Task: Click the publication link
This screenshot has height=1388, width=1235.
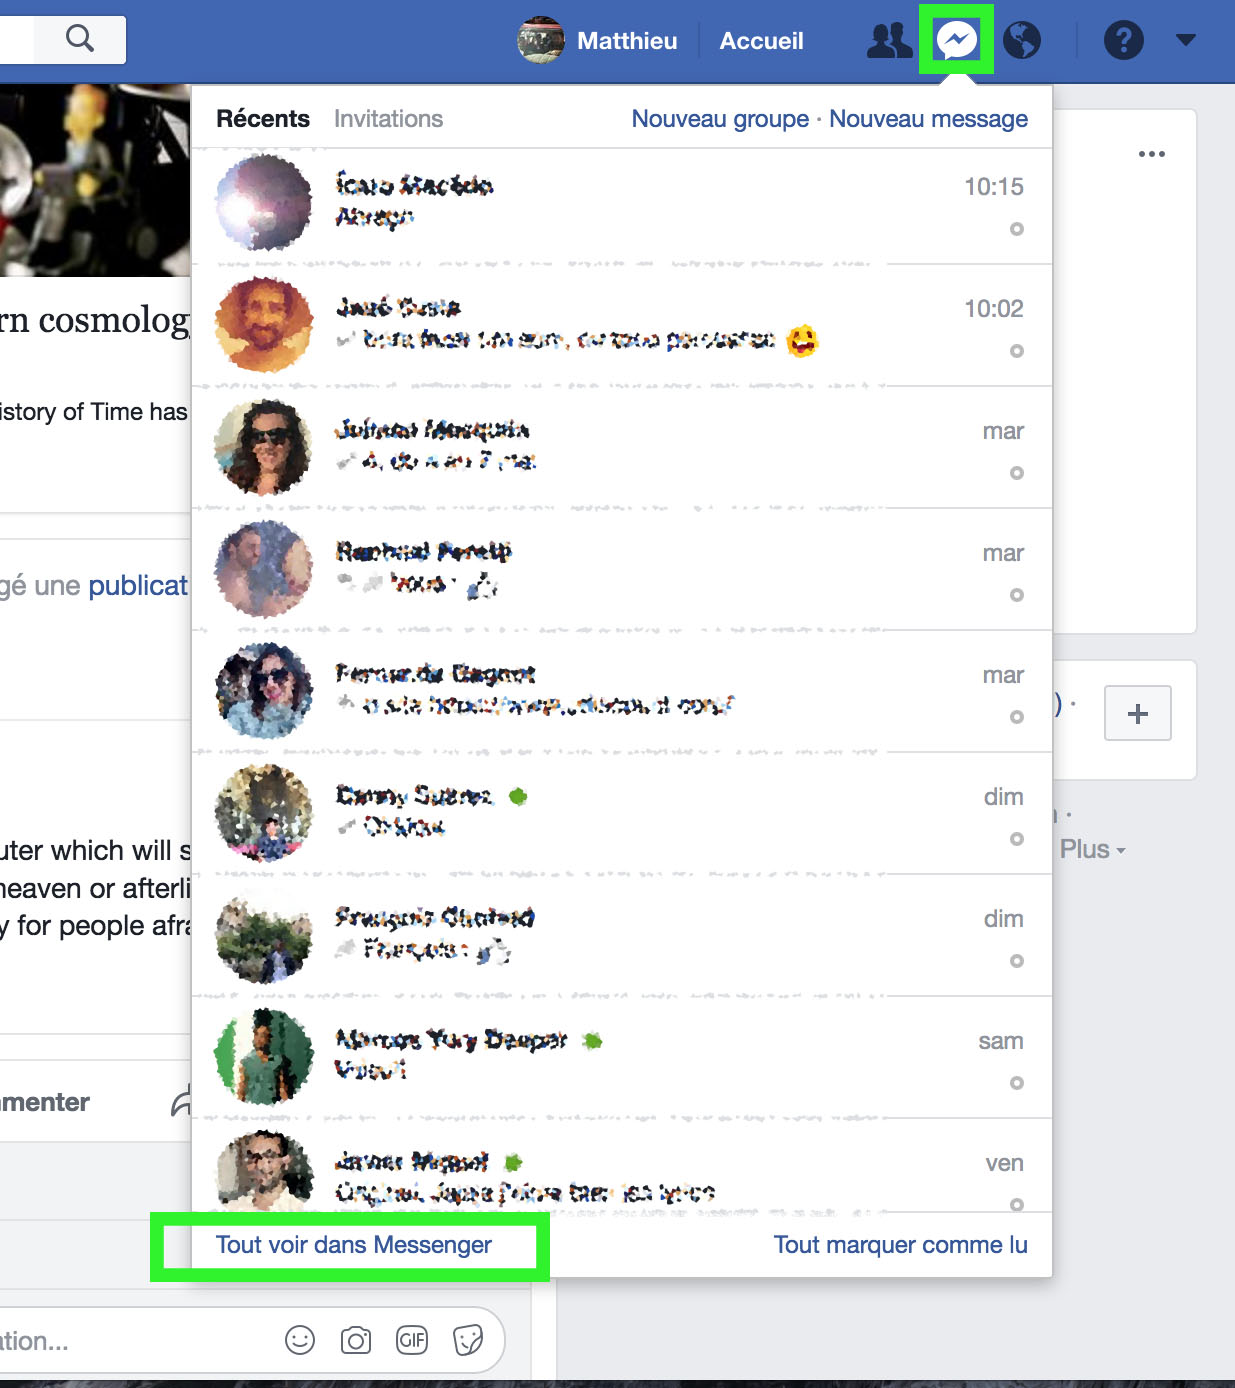Action: pos(138,586)
